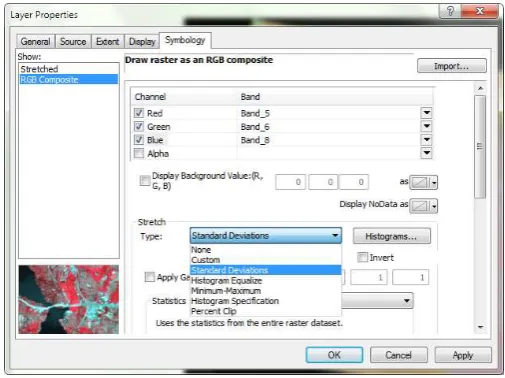Expand the Red channel band dropdown
Viewport: 505px width, 378px height.
point(426,113)
